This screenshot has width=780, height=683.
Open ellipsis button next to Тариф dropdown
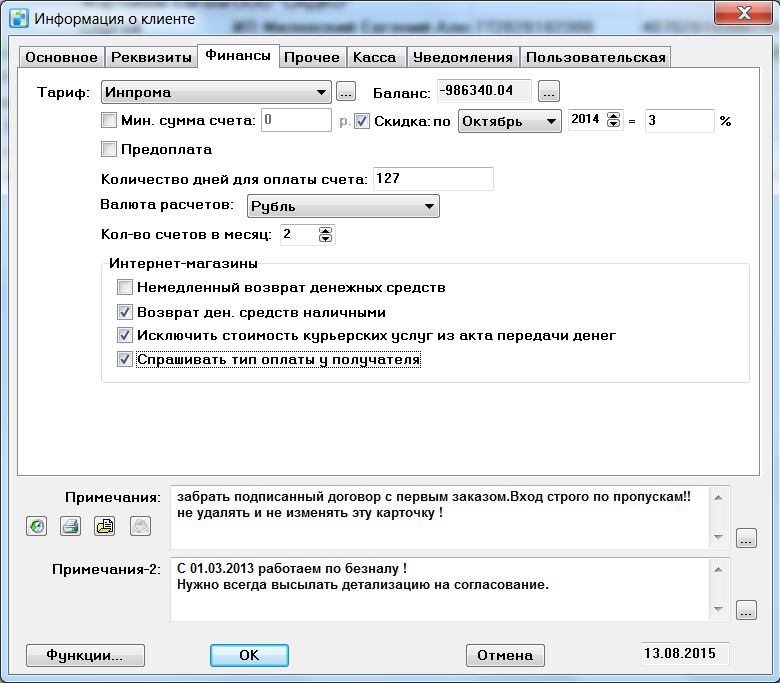[346, 92]
